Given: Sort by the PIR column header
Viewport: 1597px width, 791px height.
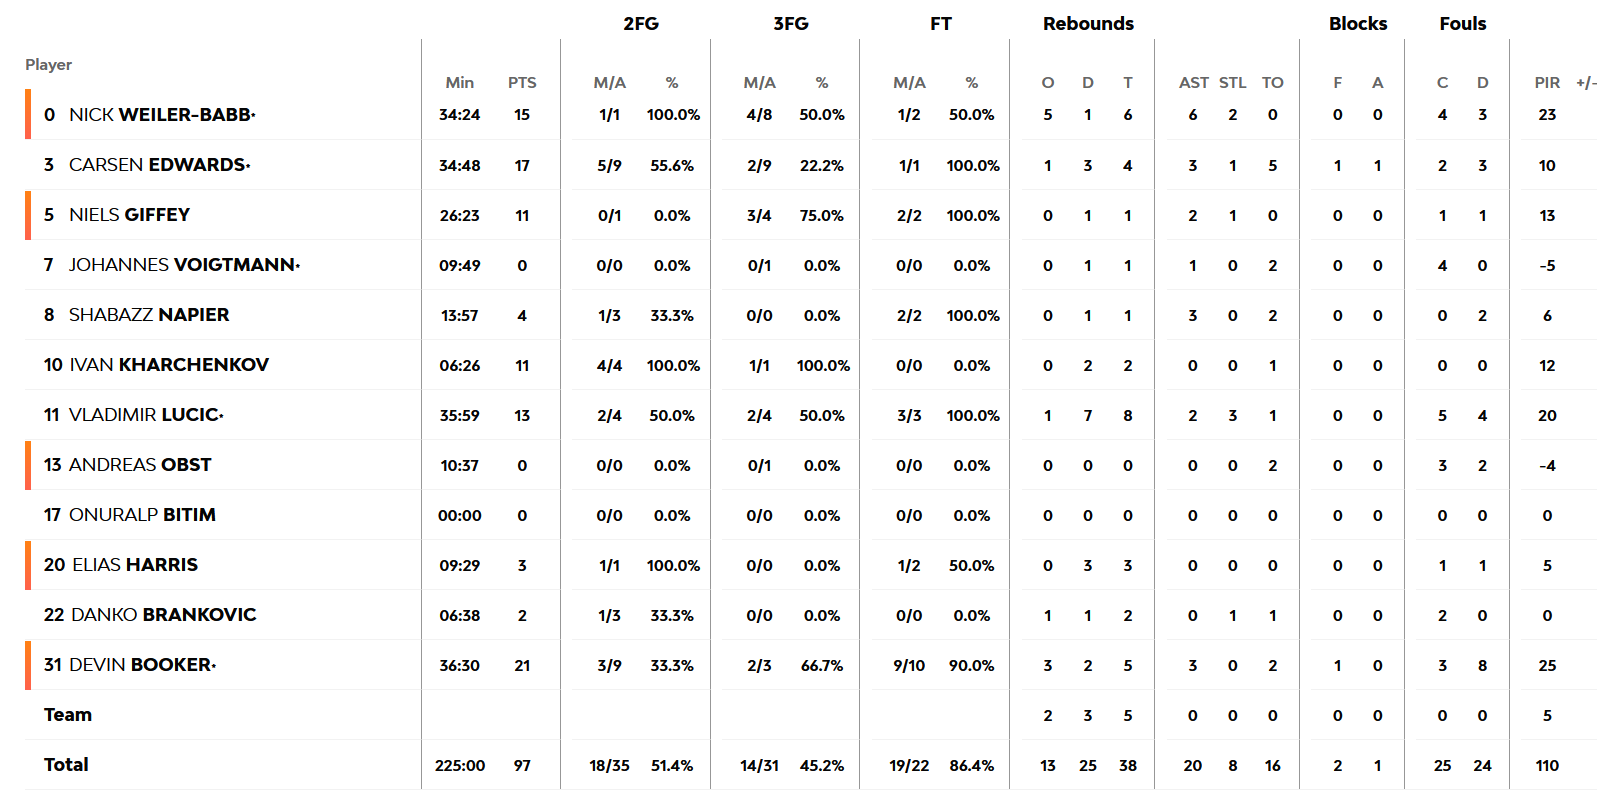Looking at the screenshot, I should 1547,83.
